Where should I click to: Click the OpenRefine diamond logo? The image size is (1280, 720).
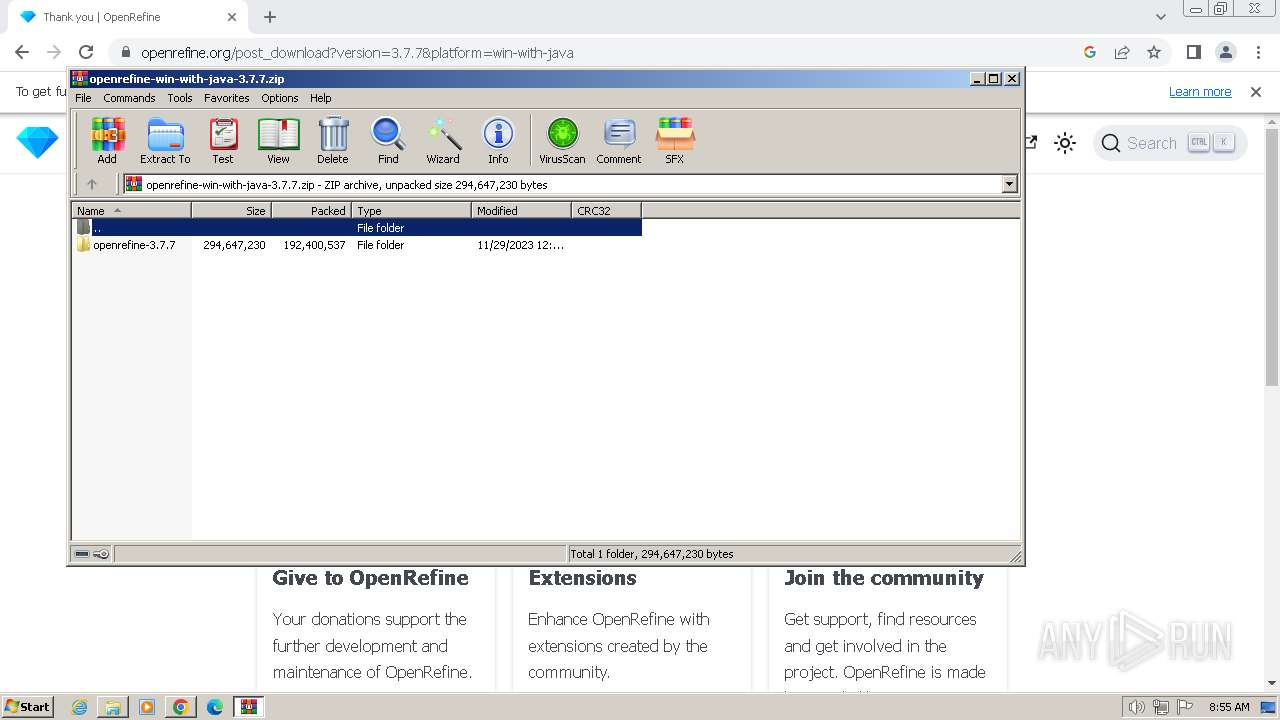point(37,143)
